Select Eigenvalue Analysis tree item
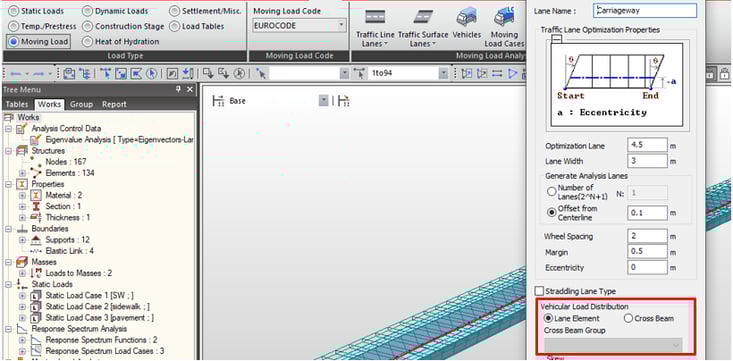This screenshot has height=361, width=733. pyautogui.click(x=112, y=139)
